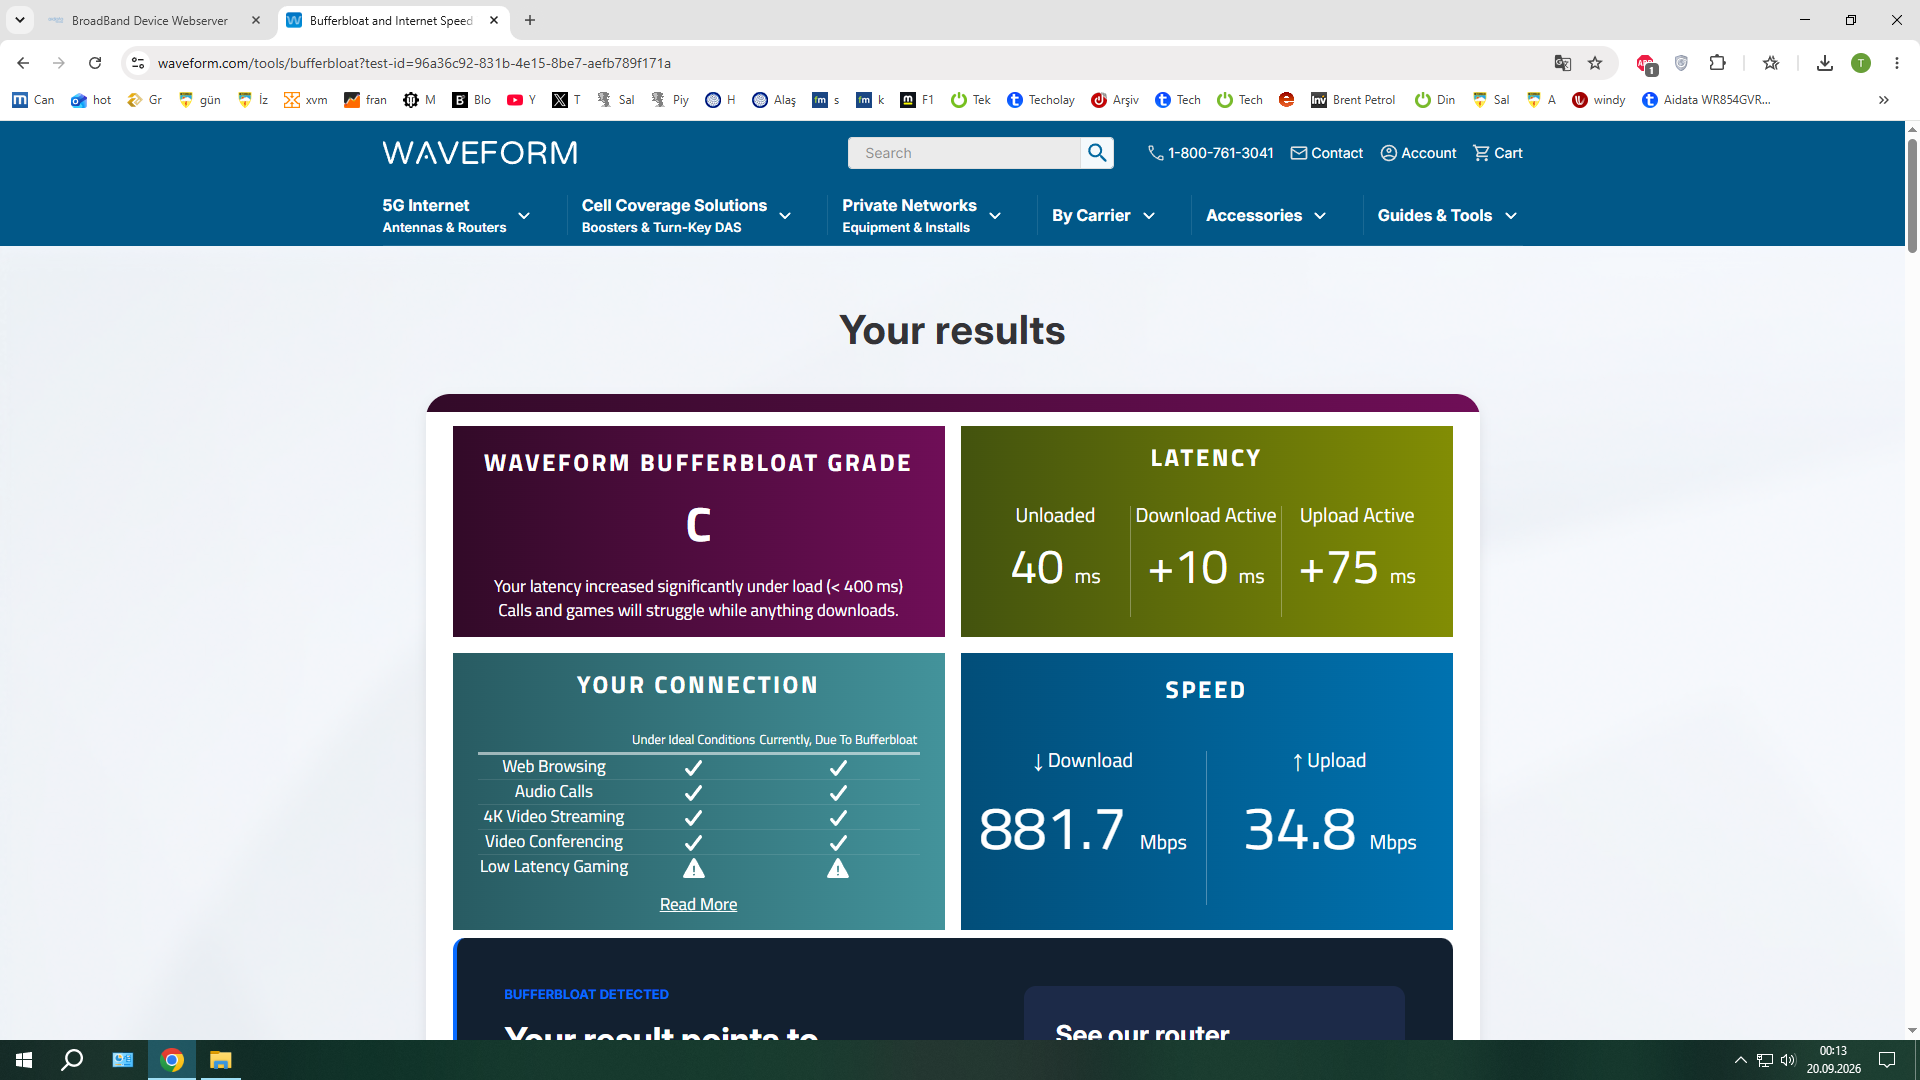The image size is (1920, 1080).
Task: Click the search magnifier button
Action: tap(1097, 153)
